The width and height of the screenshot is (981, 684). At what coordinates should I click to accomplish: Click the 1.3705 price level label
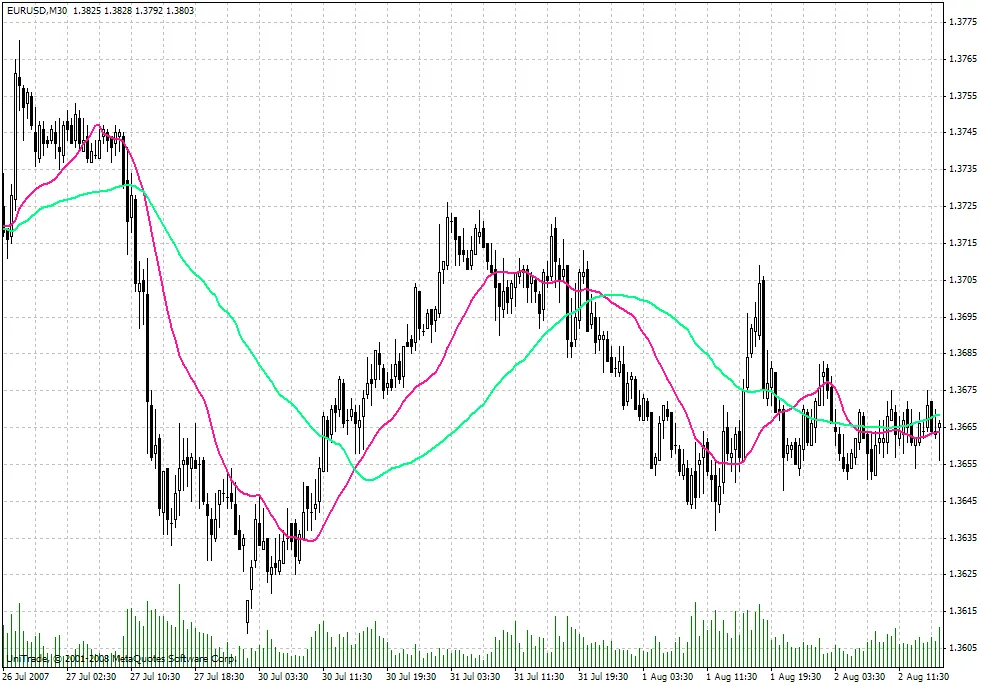[x=962, y=280]
